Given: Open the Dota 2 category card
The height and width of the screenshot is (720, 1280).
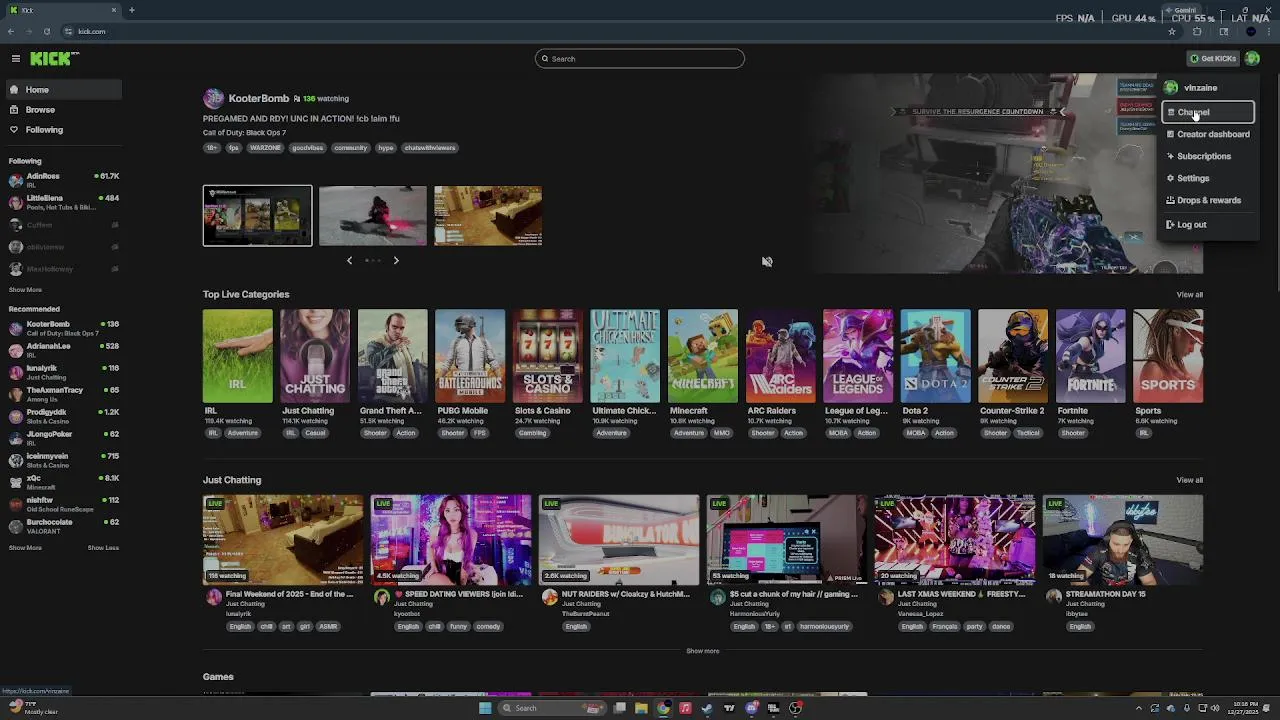Looking at the screenshot, I should coord(935,356).
